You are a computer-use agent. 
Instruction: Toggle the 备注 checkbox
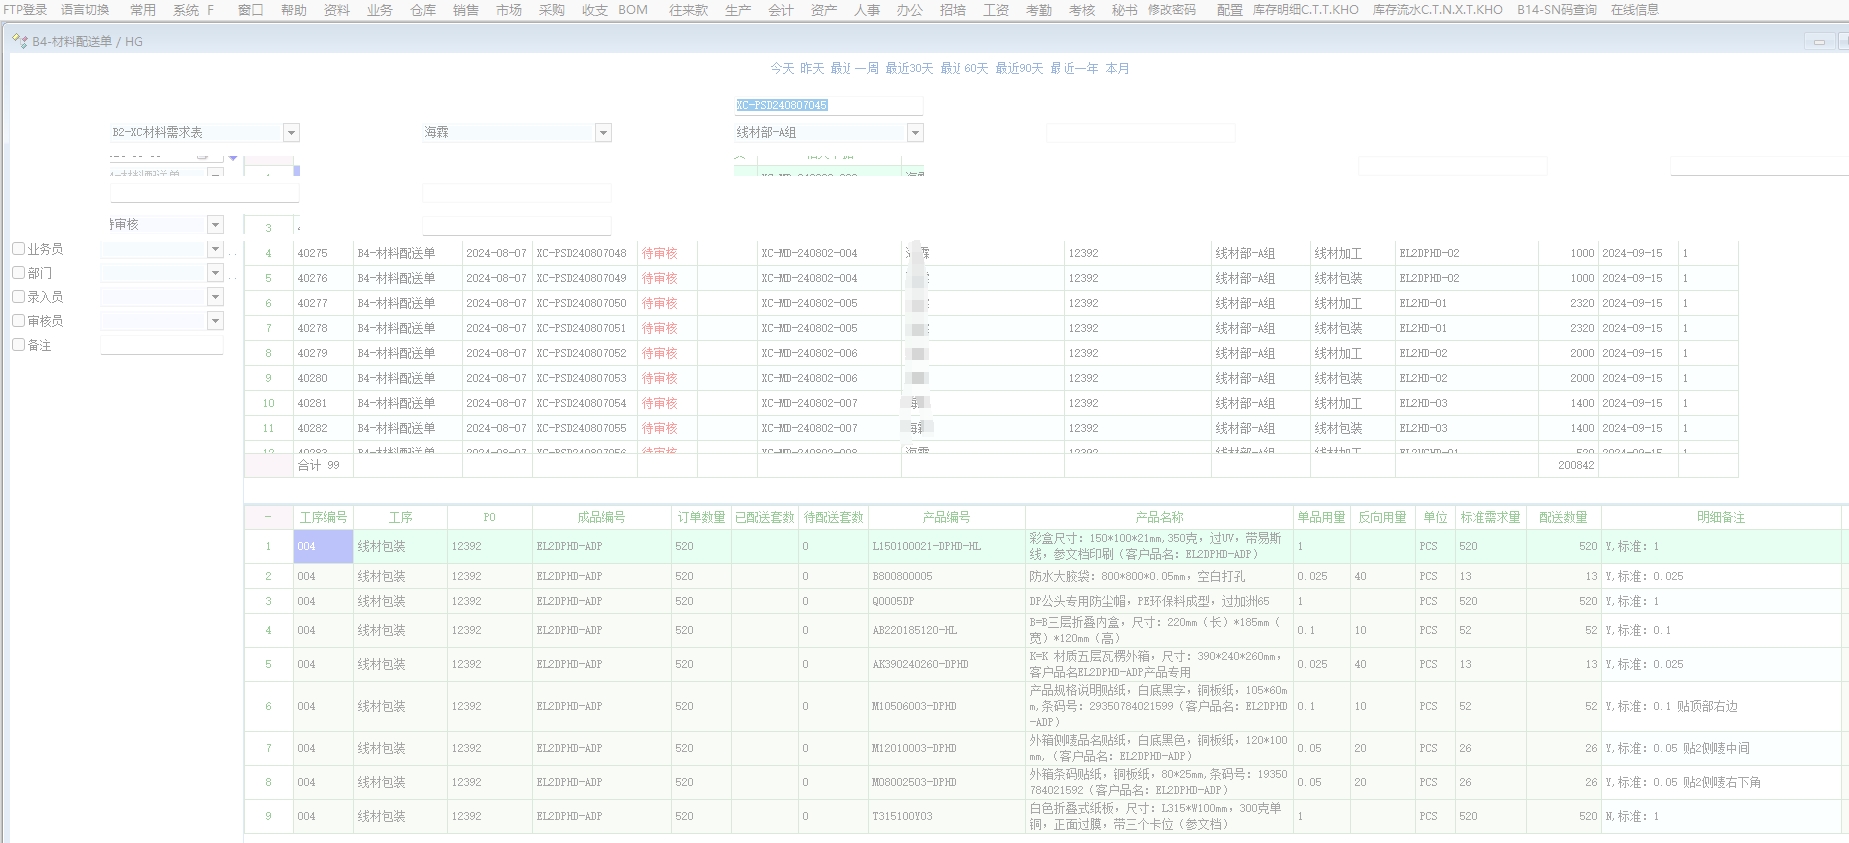point(18,345)
